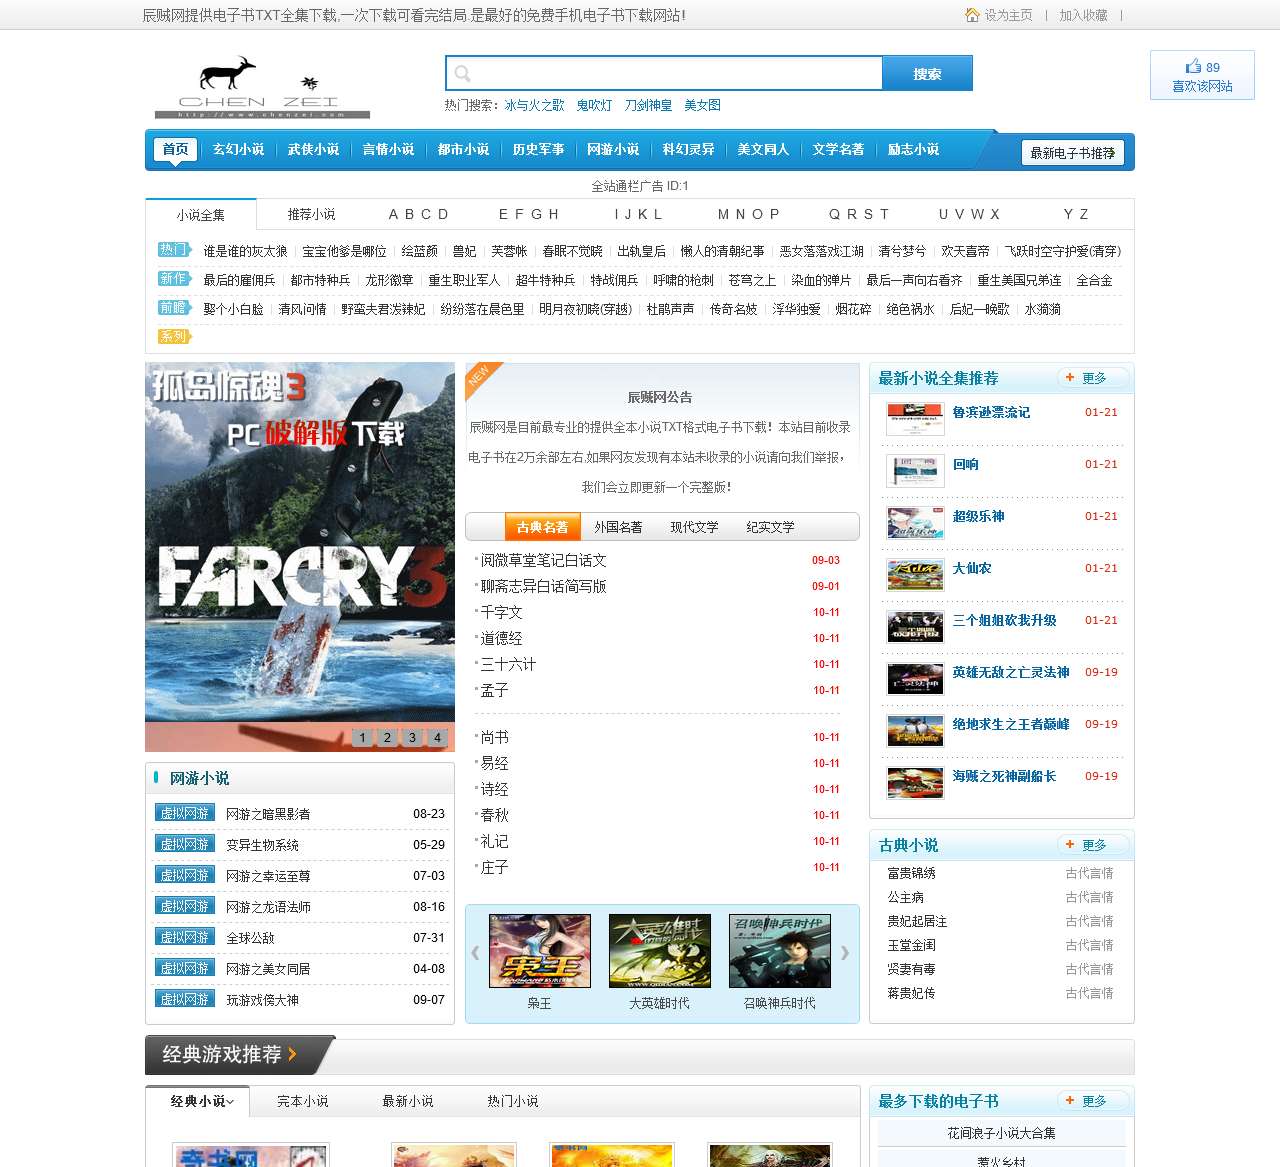This screenshot has width=1280, height=1167.
Task: Click the 热门 tag label
Action: coord(174,250)
